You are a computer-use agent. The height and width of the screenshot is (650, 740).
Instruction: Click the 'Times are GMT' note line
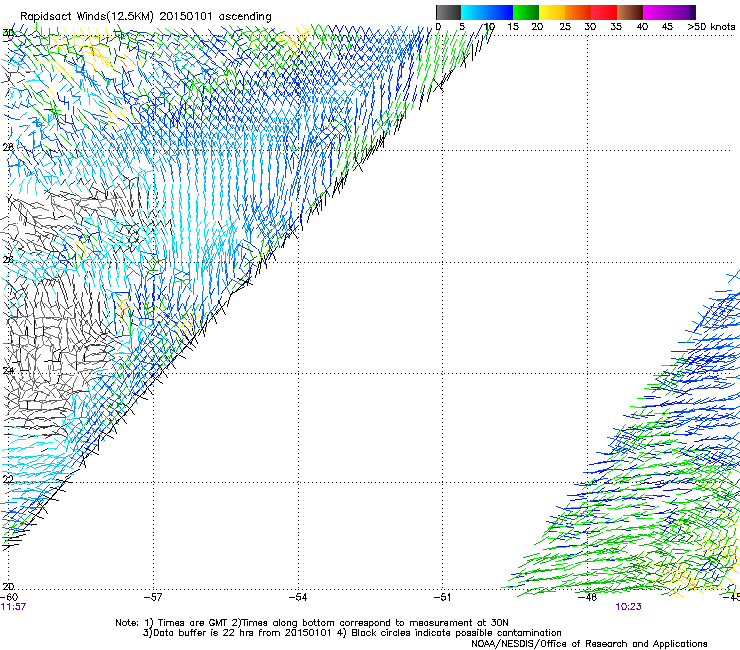[x=312, y=623]
